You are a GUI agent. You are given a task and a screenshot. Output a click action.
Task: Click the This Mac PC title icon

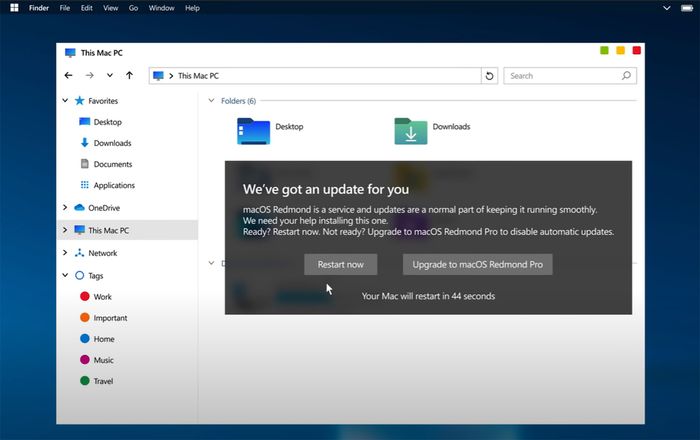point(70,53)
